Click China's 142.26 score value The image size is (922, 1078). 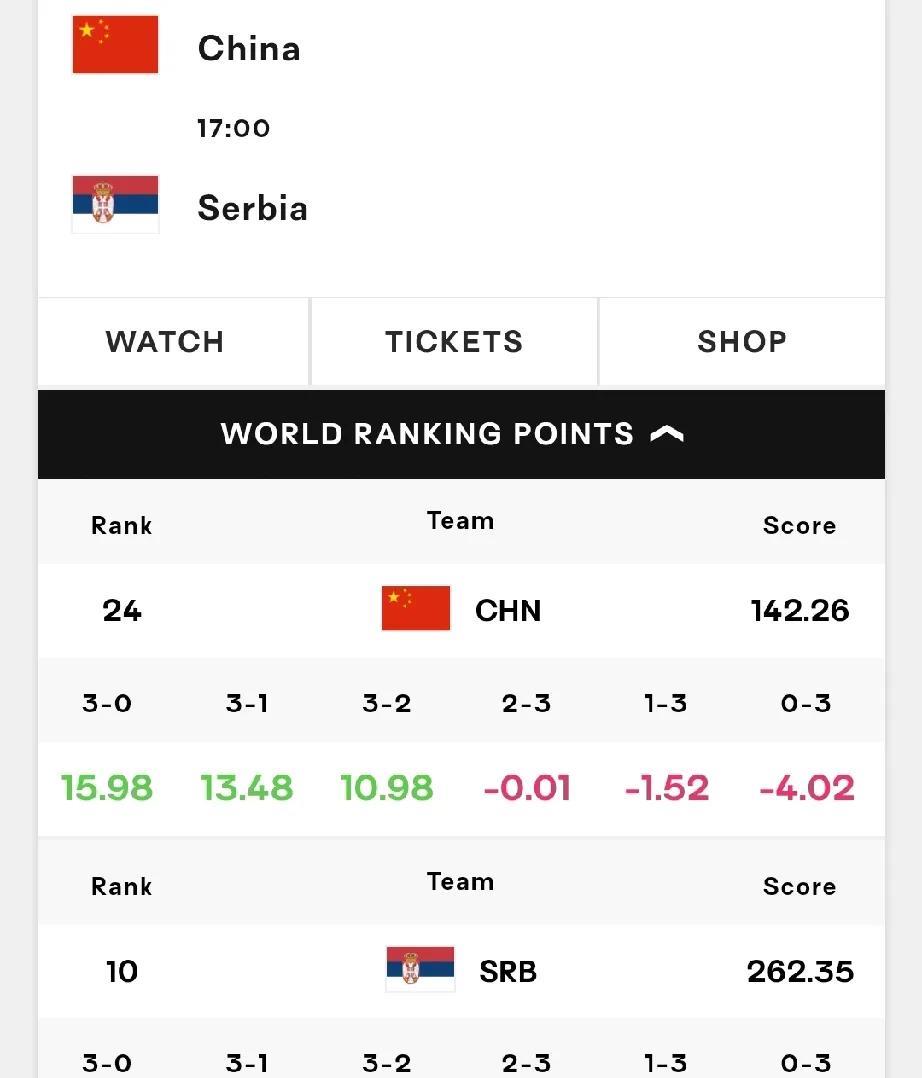tap(800, 610)
